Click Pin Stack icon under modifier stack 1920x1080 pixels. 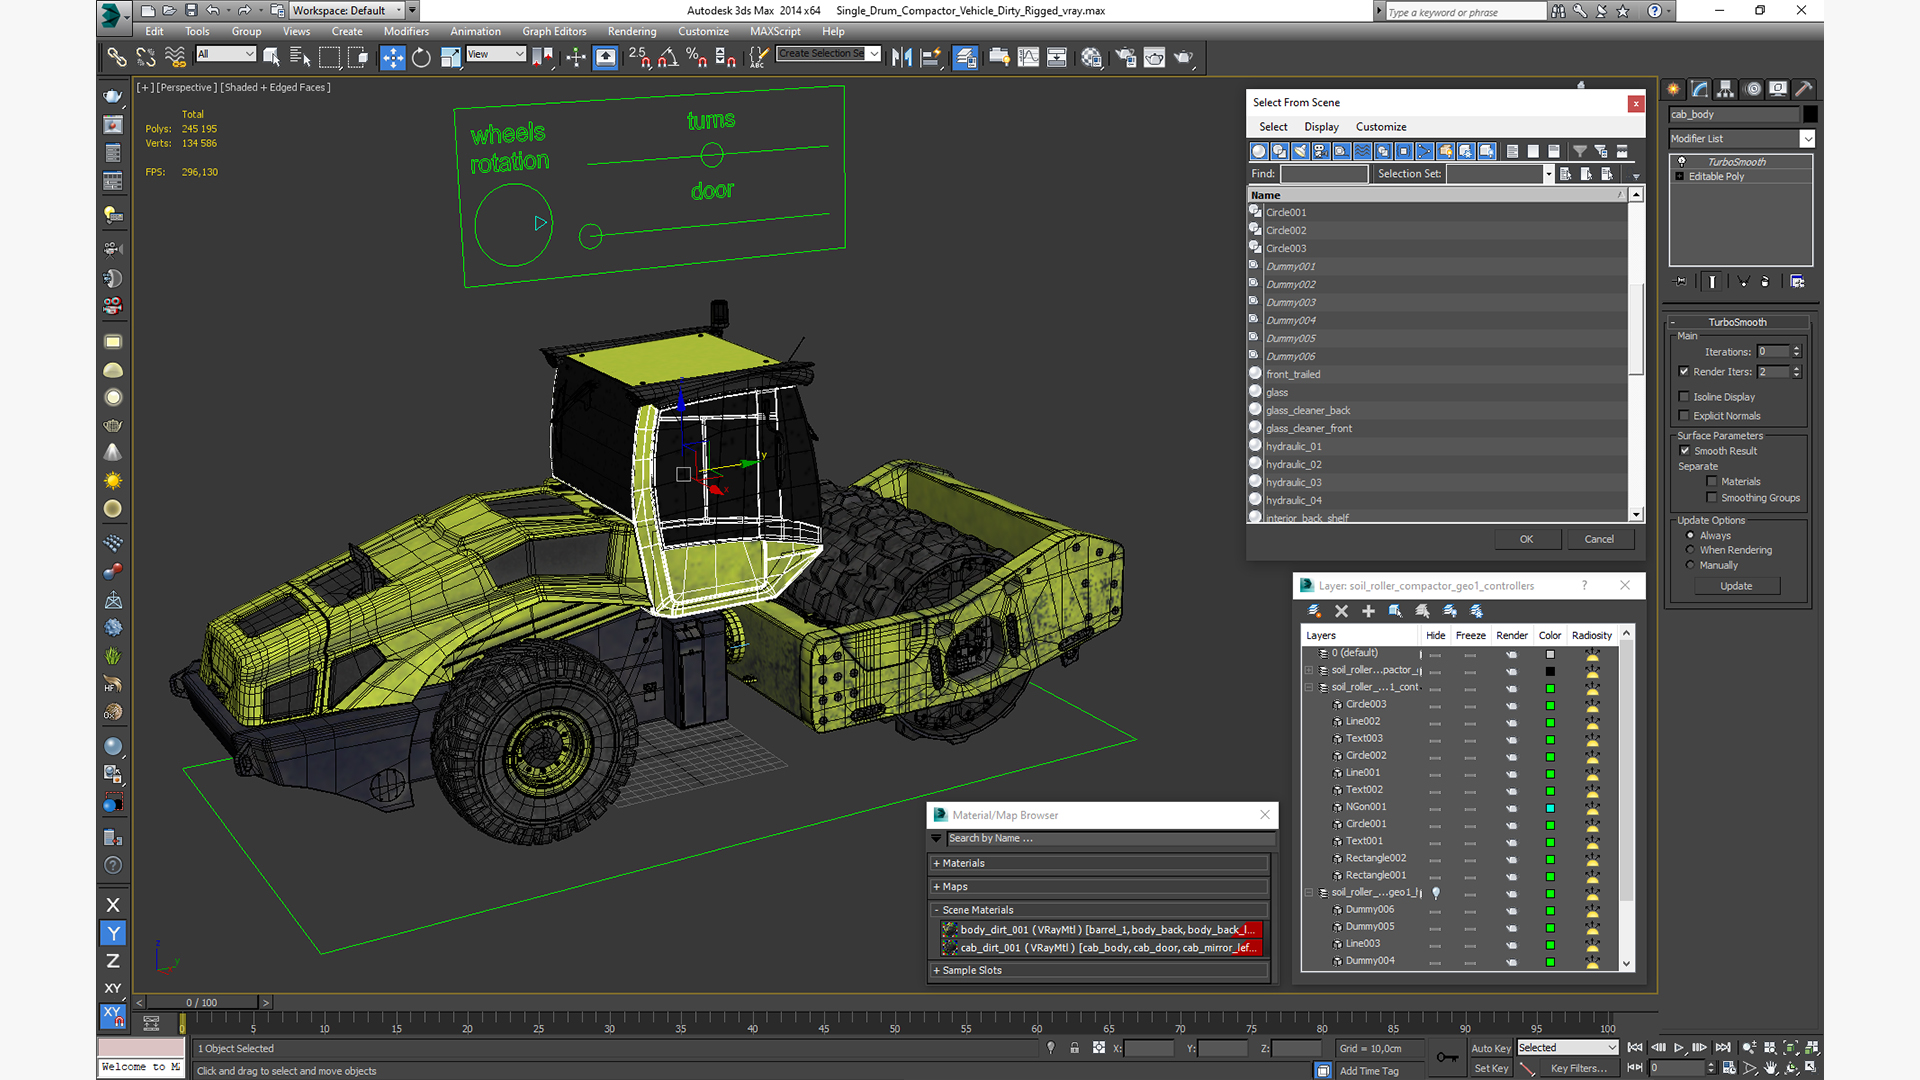(1681, 282)
